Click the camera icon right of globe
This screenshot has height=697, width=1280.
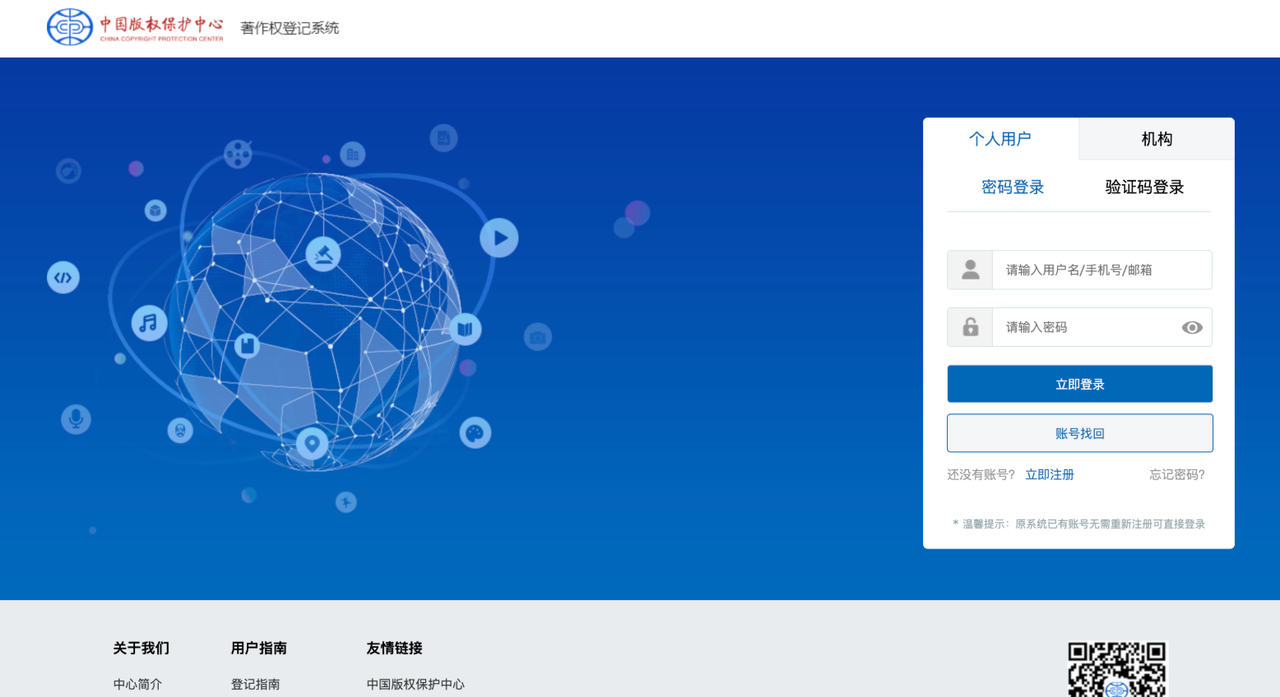pyautogui.click(x=538, y=337)
